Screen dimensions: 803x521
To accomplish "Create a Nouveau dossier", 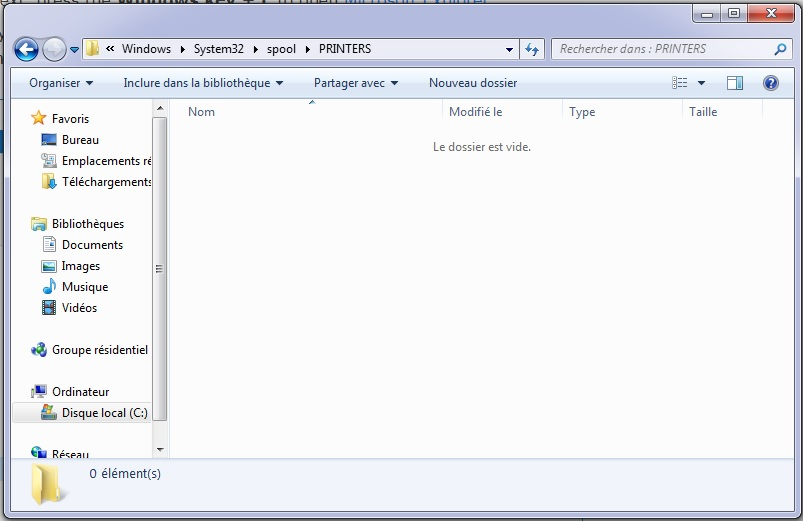I will (x=473, y=83).
